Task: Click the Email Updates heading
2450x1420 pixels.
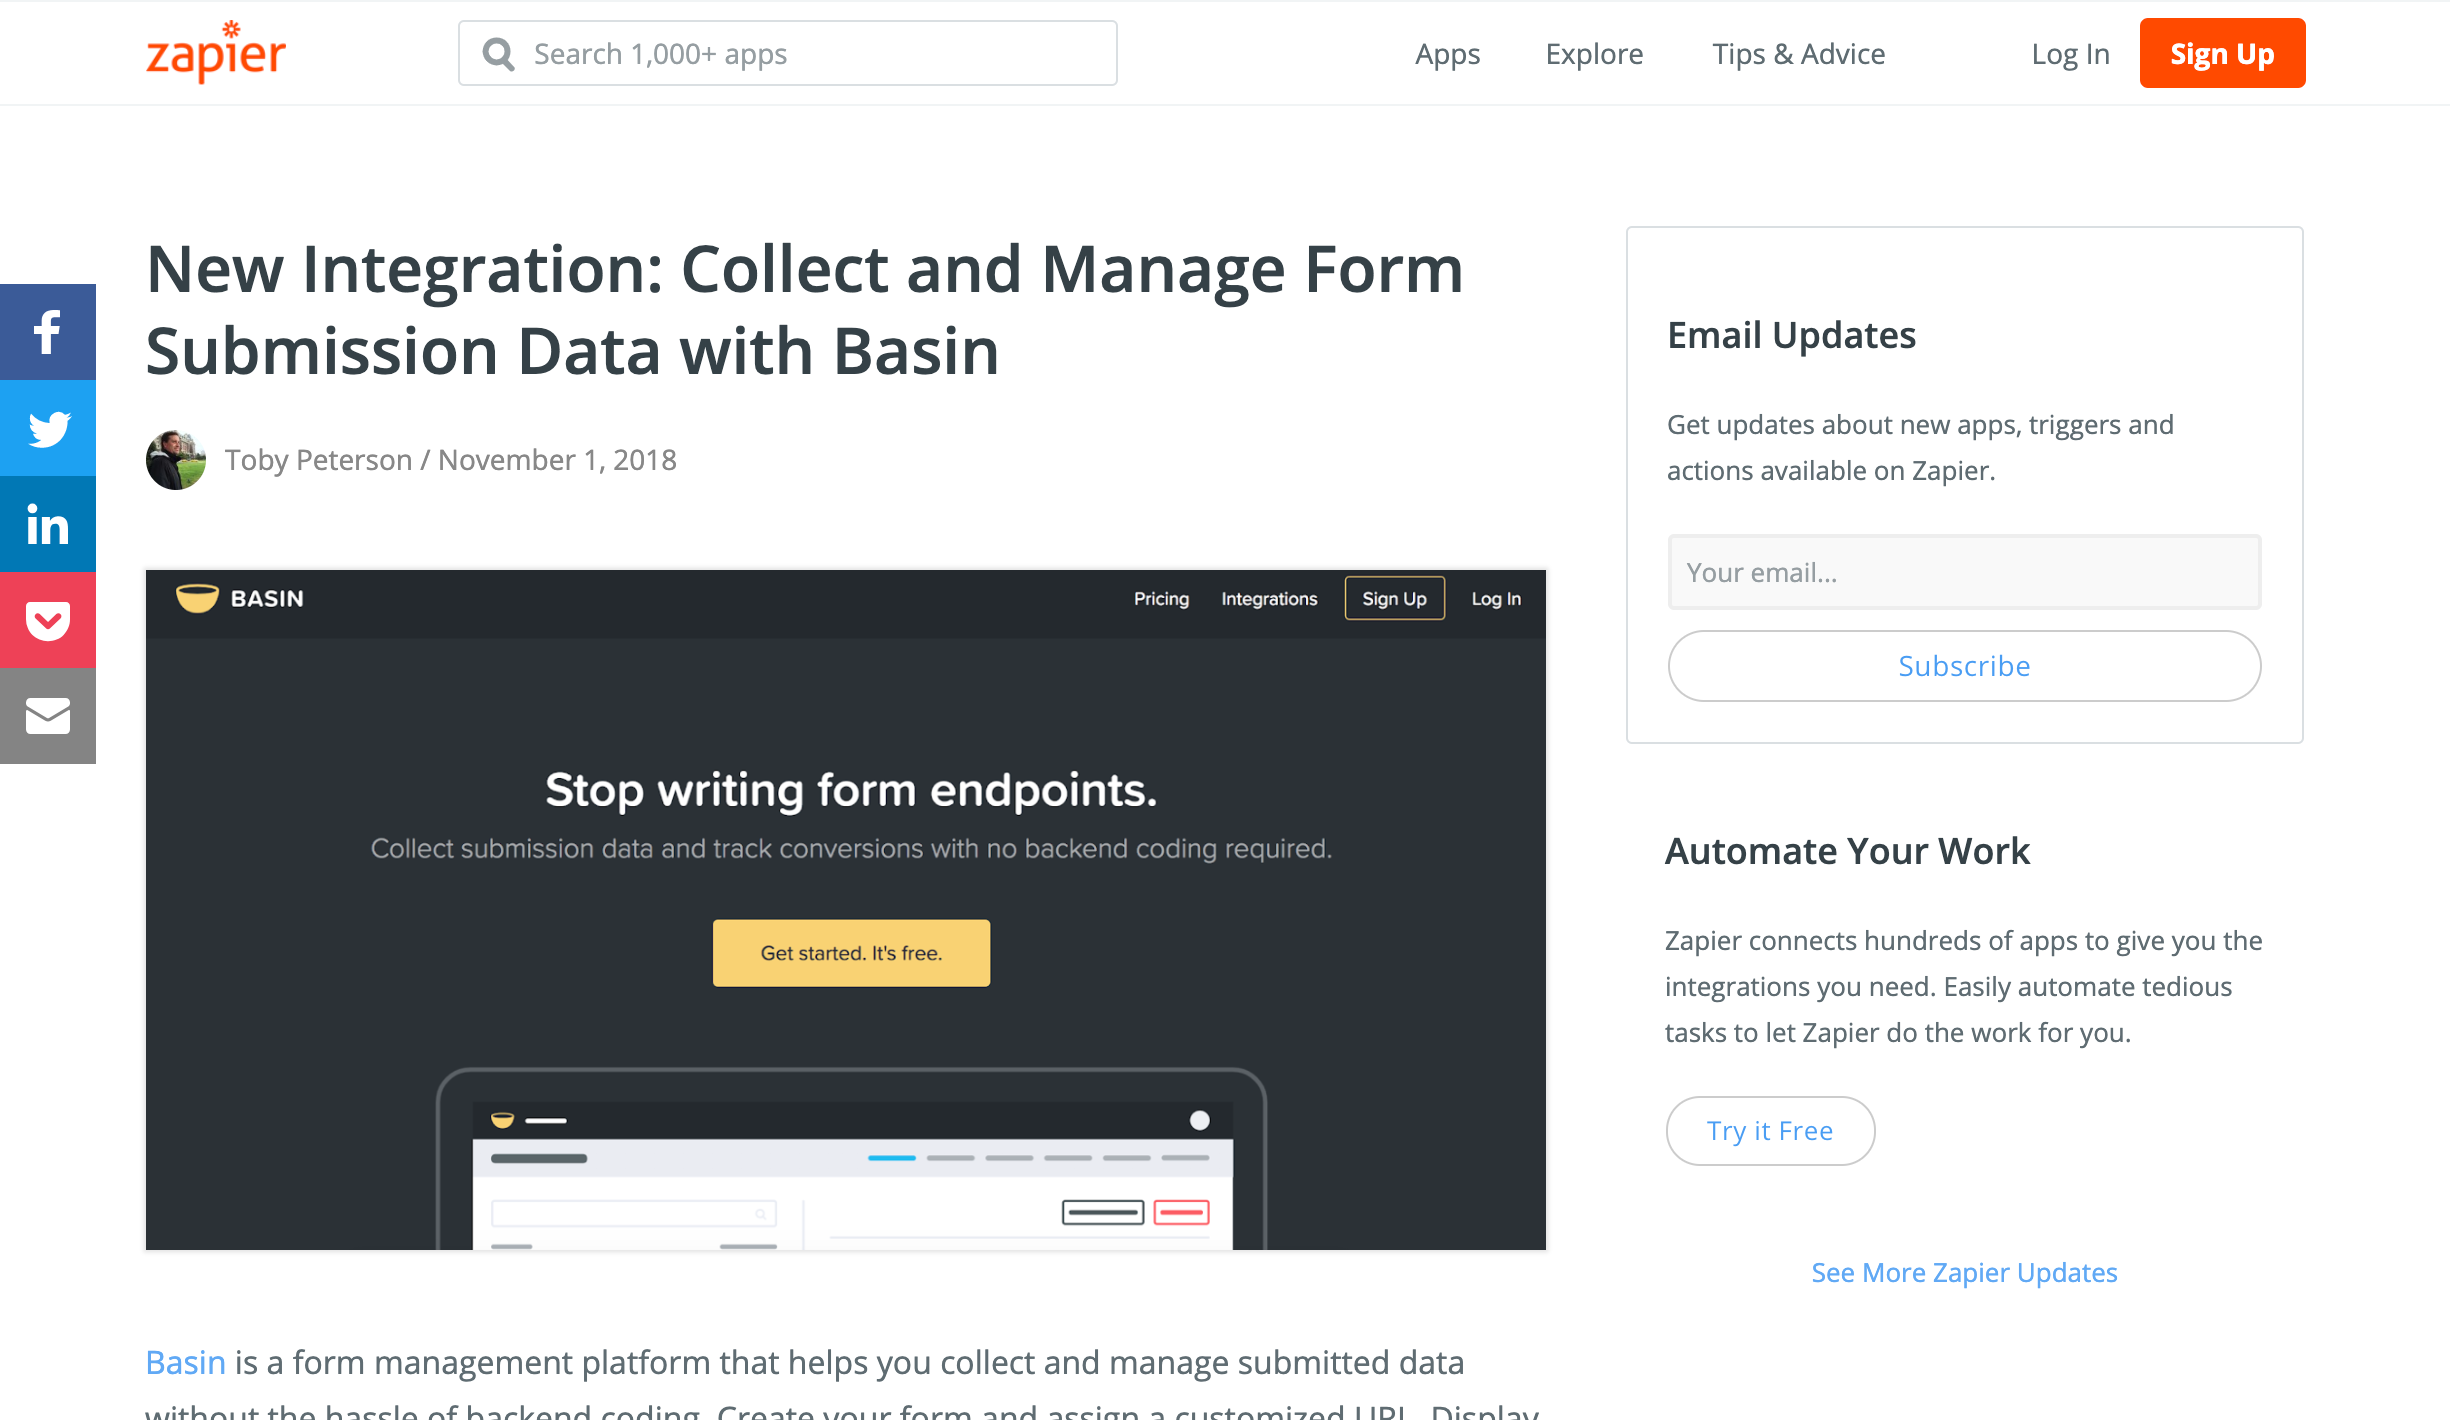Action: coord(1791,335)
